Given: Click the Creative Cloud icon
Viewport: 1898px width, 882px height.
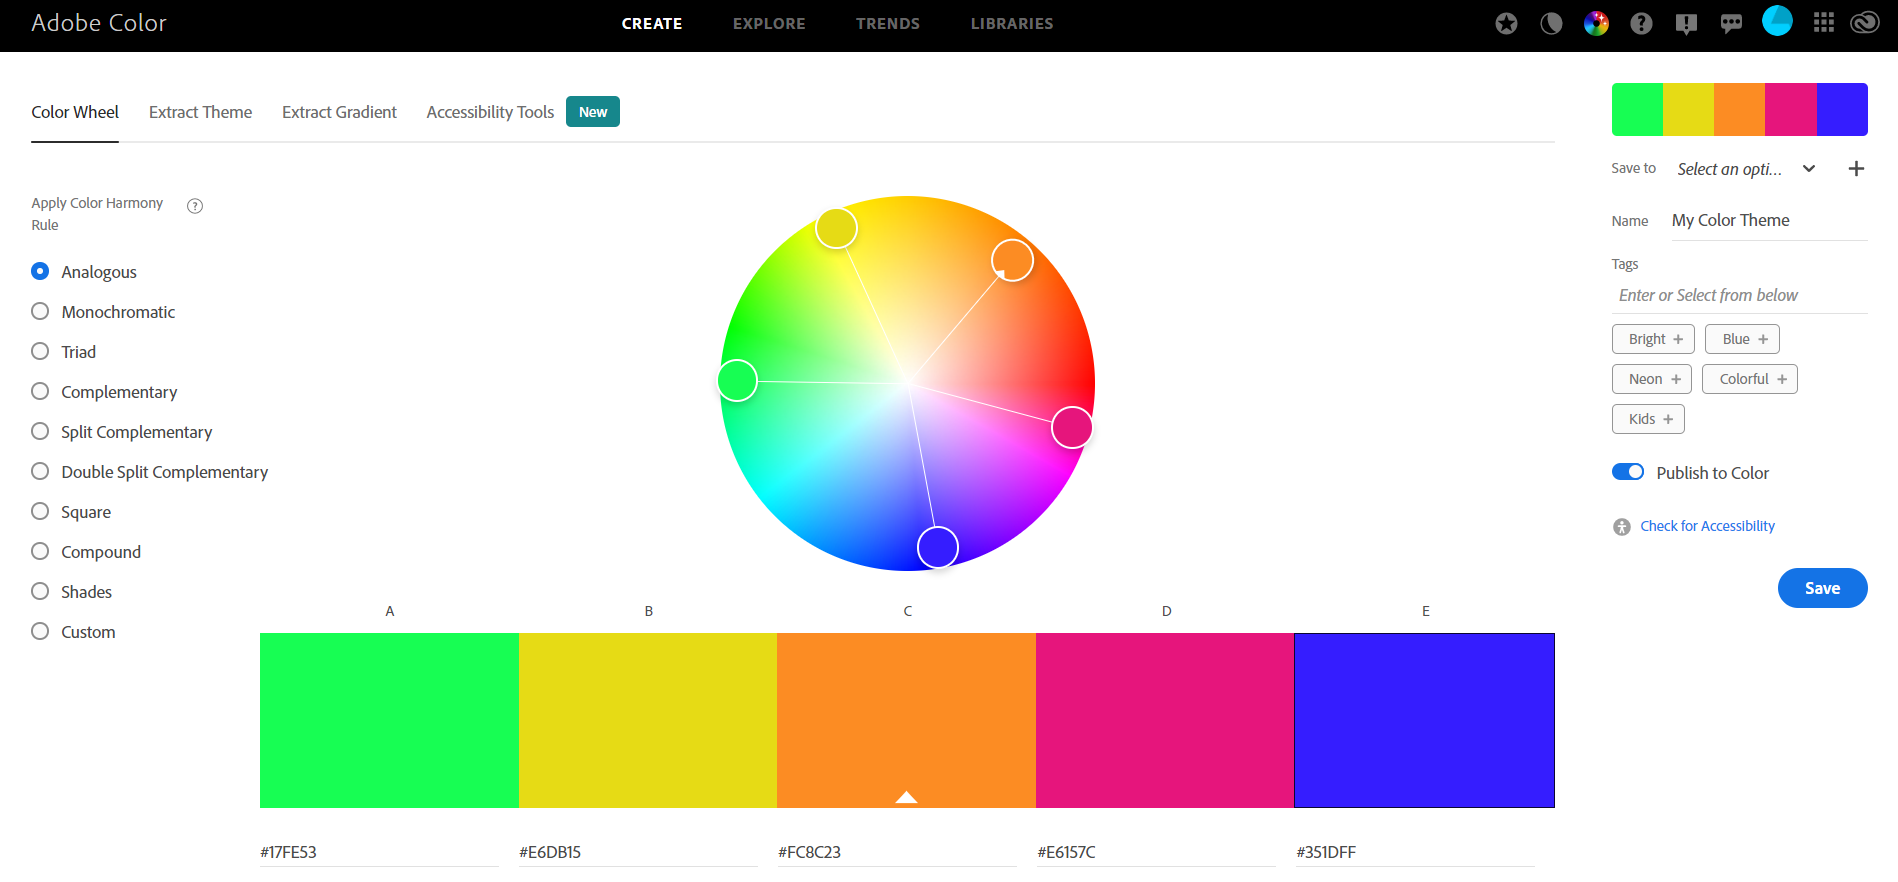Looking at the screenshot, I should click(1865, 22).
